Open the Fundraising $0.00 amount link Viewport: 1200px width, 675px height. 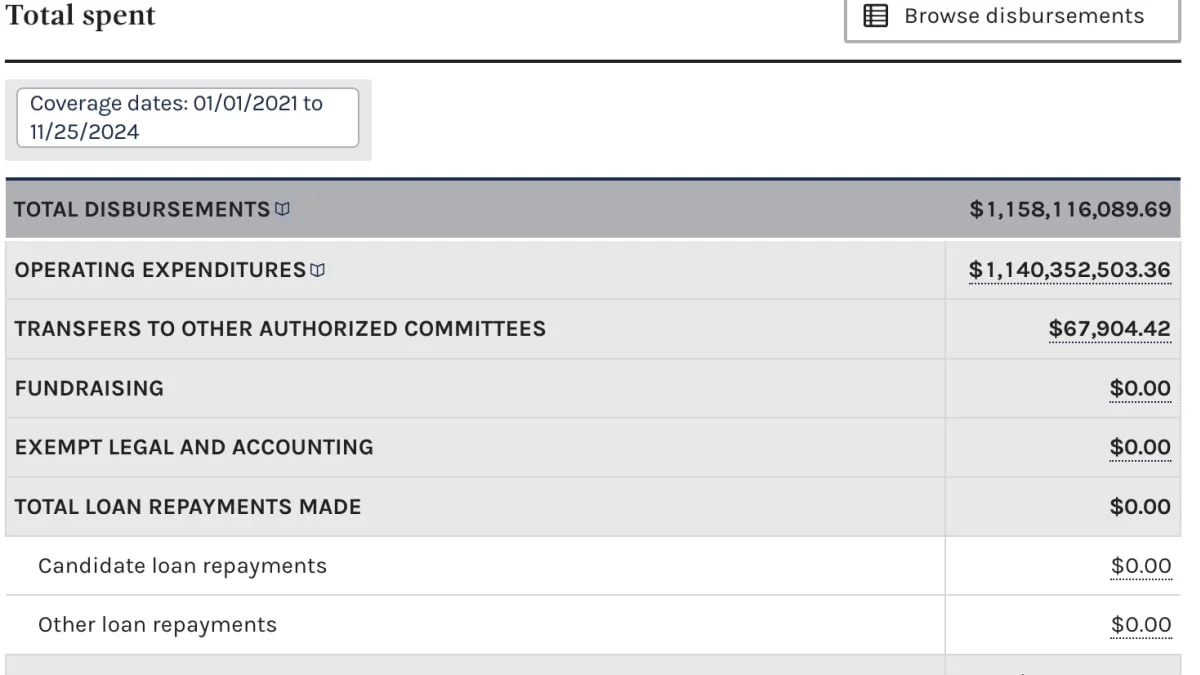tap(1140, 388)
